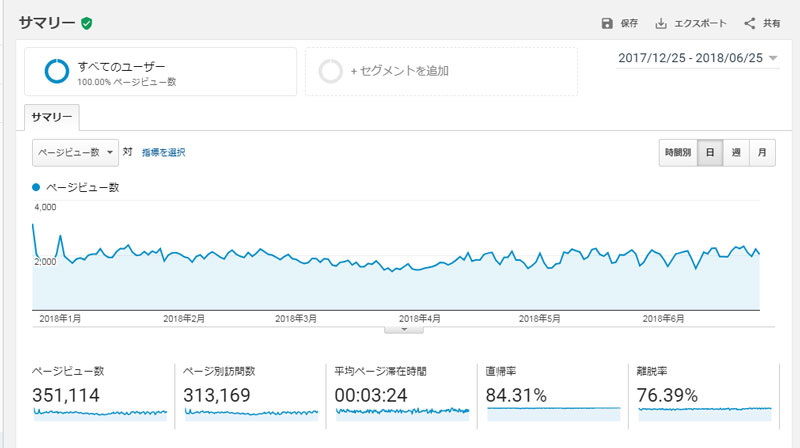This screenshot has width=800, height=448.
Task: Select the 週 weekly view toggle
Action: pos(736,153)
